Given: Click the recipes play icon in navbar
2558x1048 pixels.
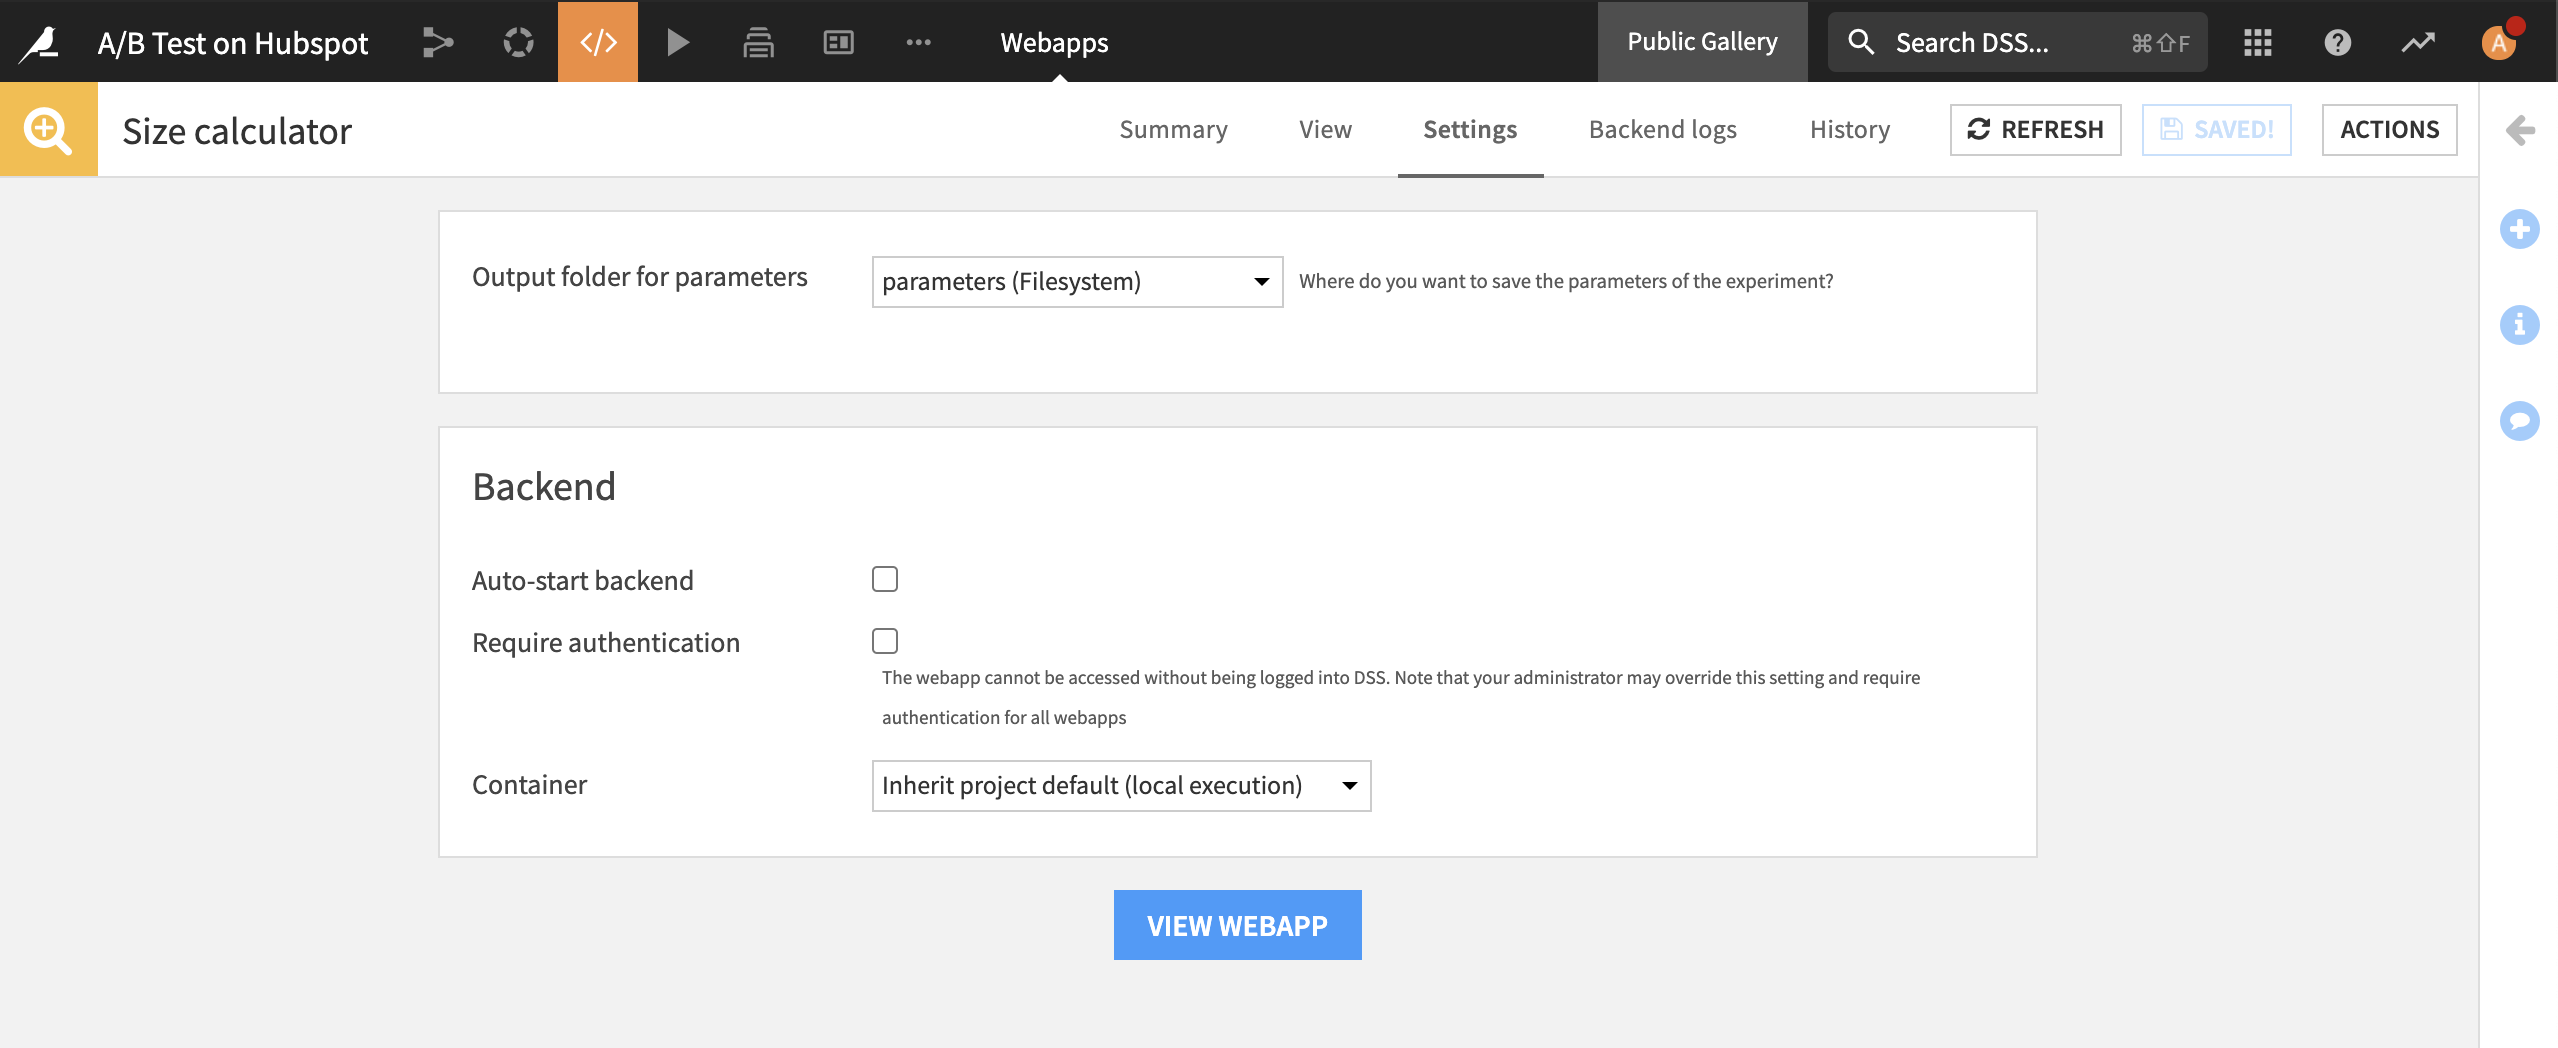Looking at the screenshot, I should coord(678,41).
